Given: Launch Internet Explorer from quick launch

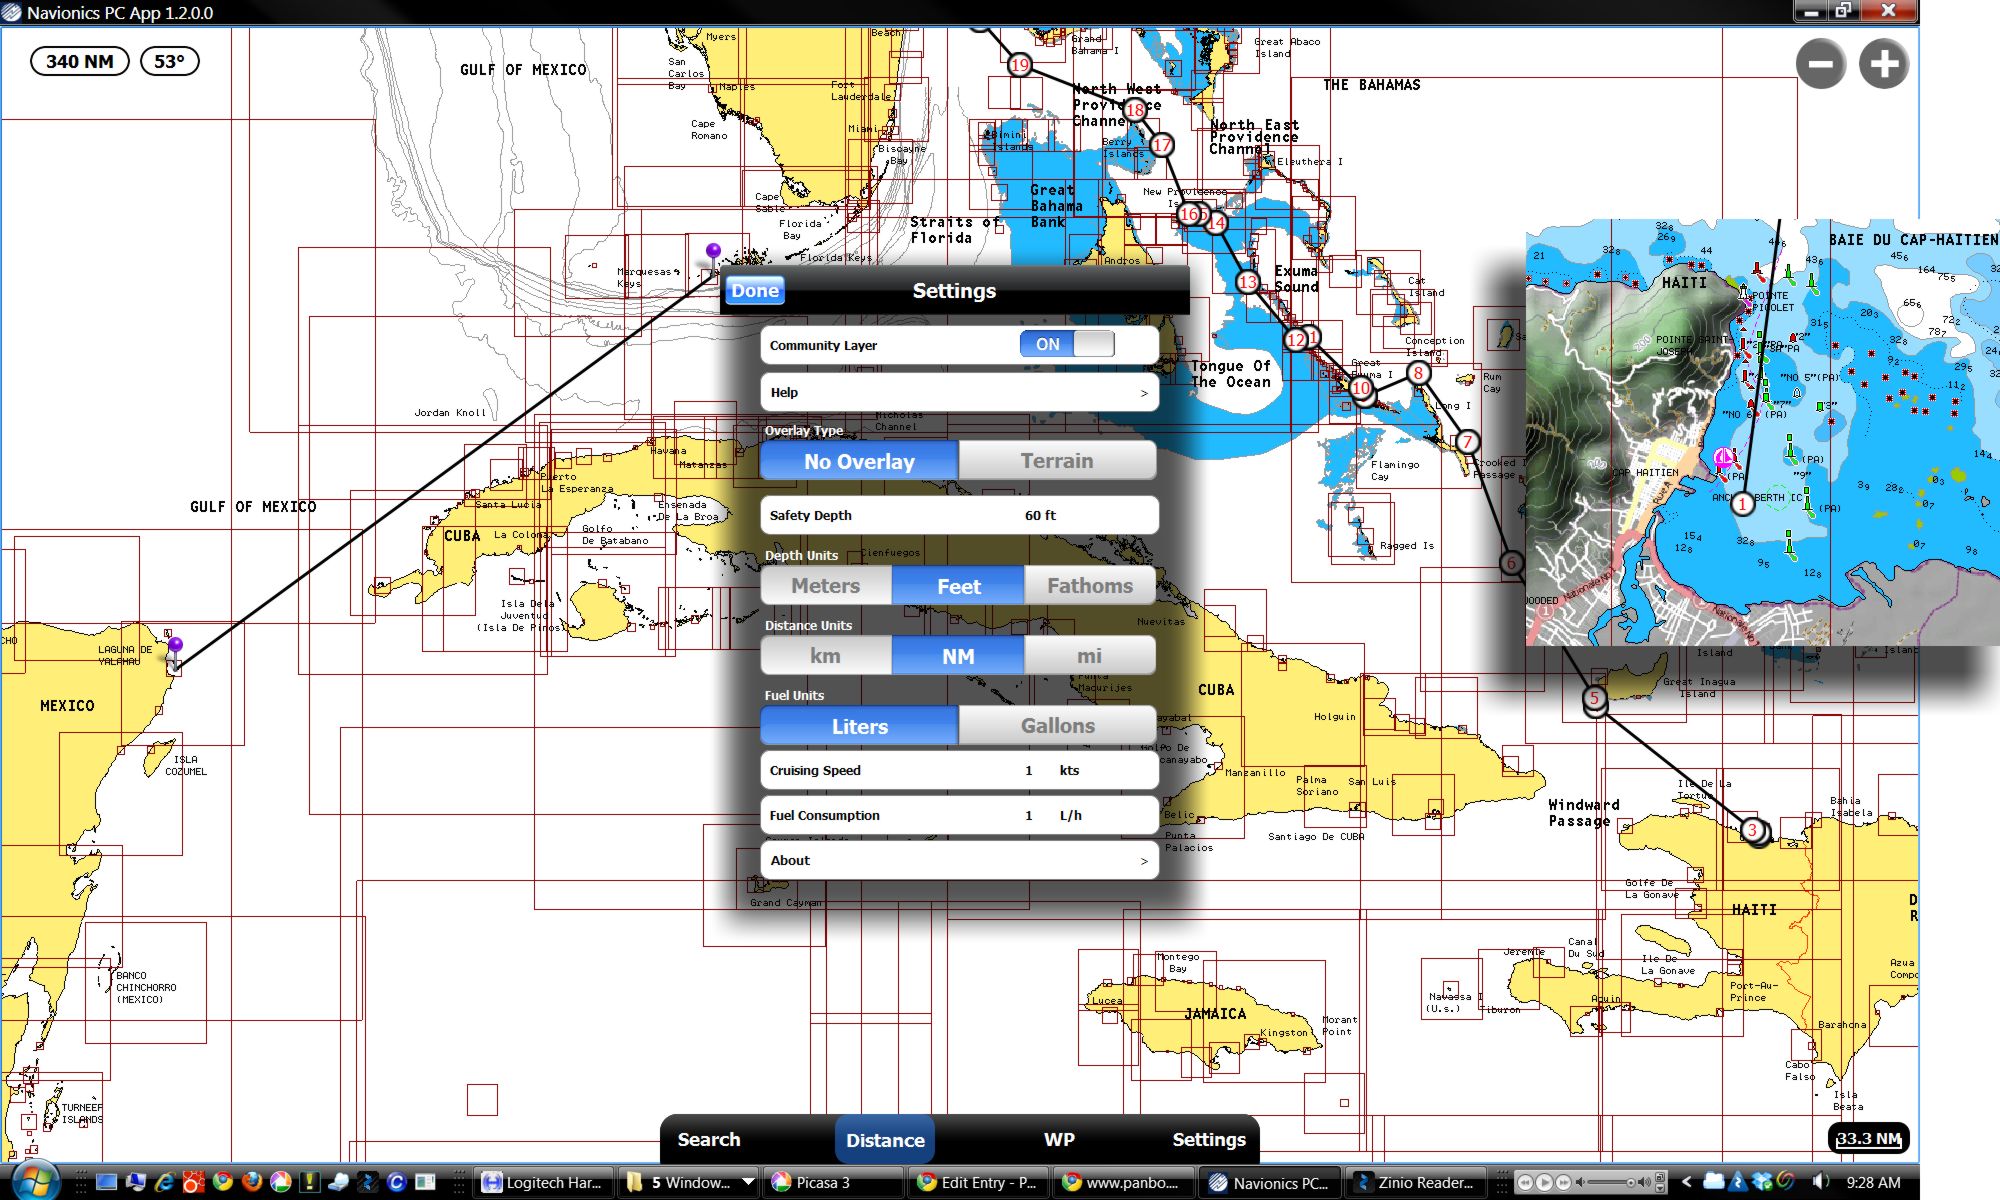Looking at the screenshot, I should (164, 1182).
